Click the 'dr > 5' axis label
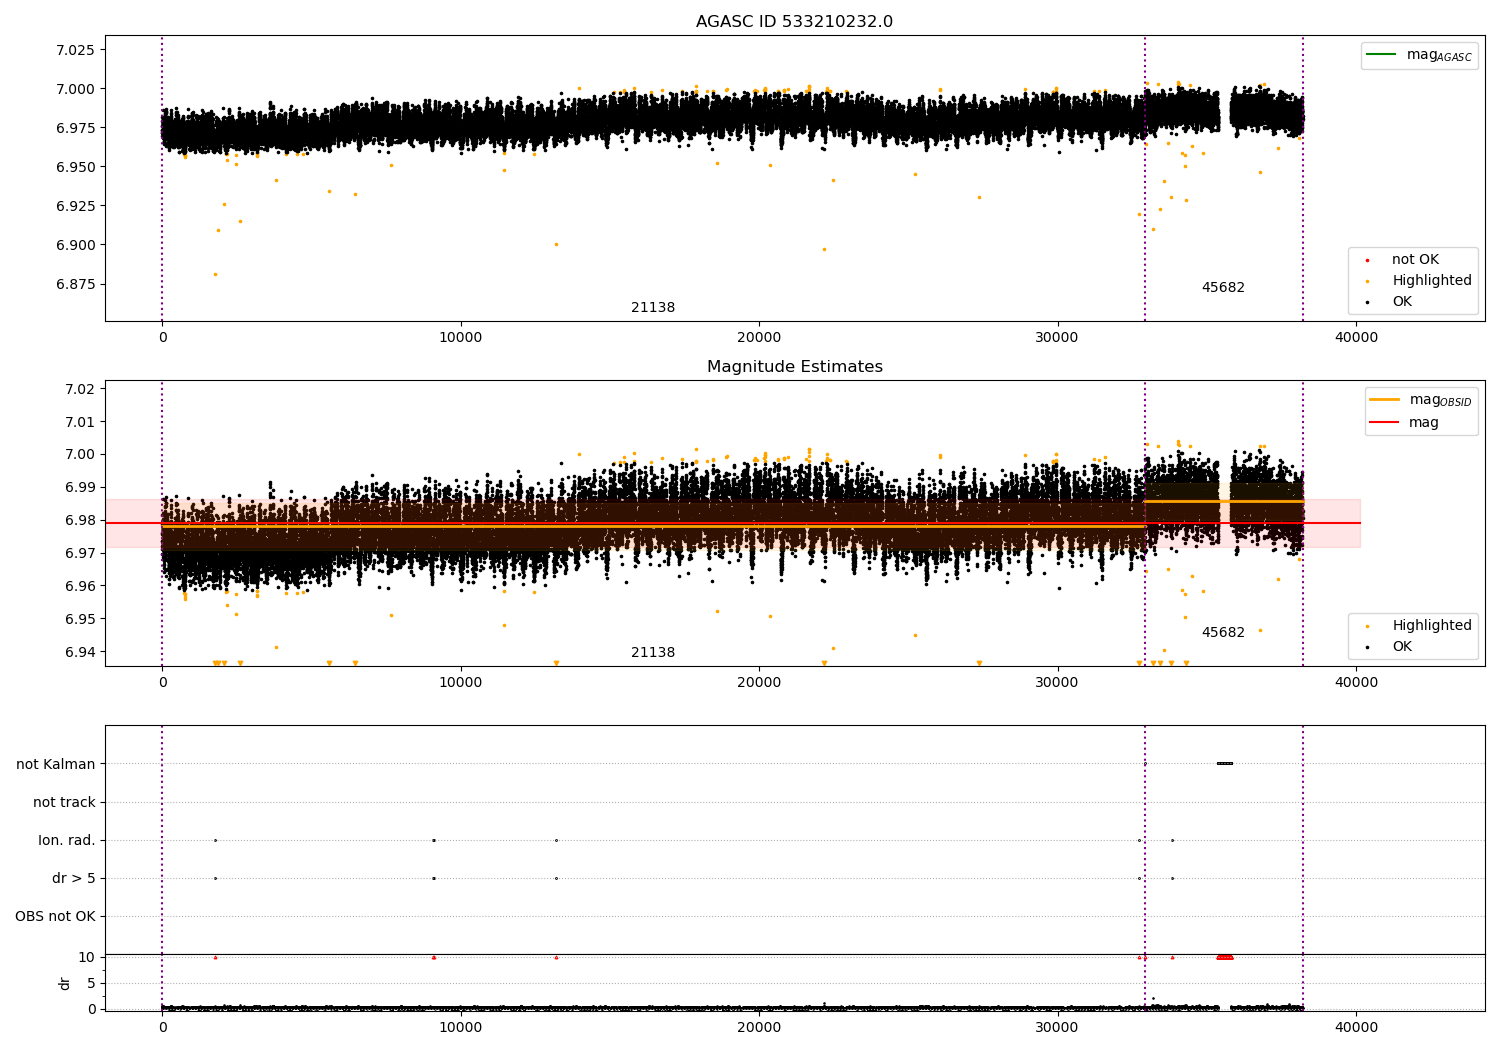Viewport: 1500px width, 1050px height. coord(74,878)
